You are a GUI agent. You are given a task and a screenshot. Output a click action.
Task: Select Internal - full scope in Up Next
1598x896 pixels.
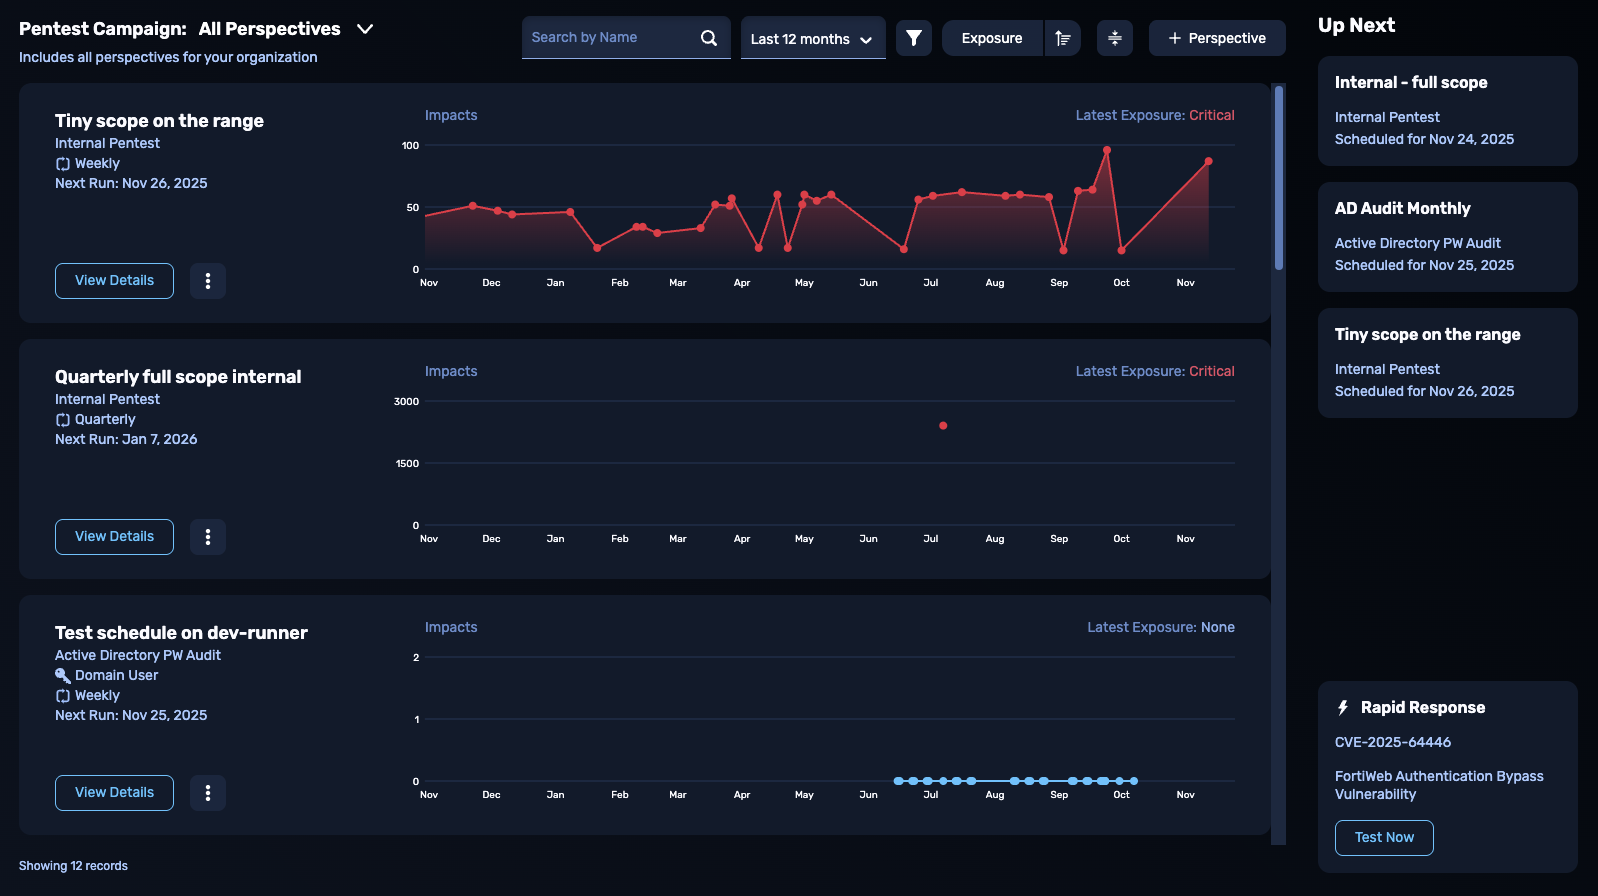(x=1446, y=110)
